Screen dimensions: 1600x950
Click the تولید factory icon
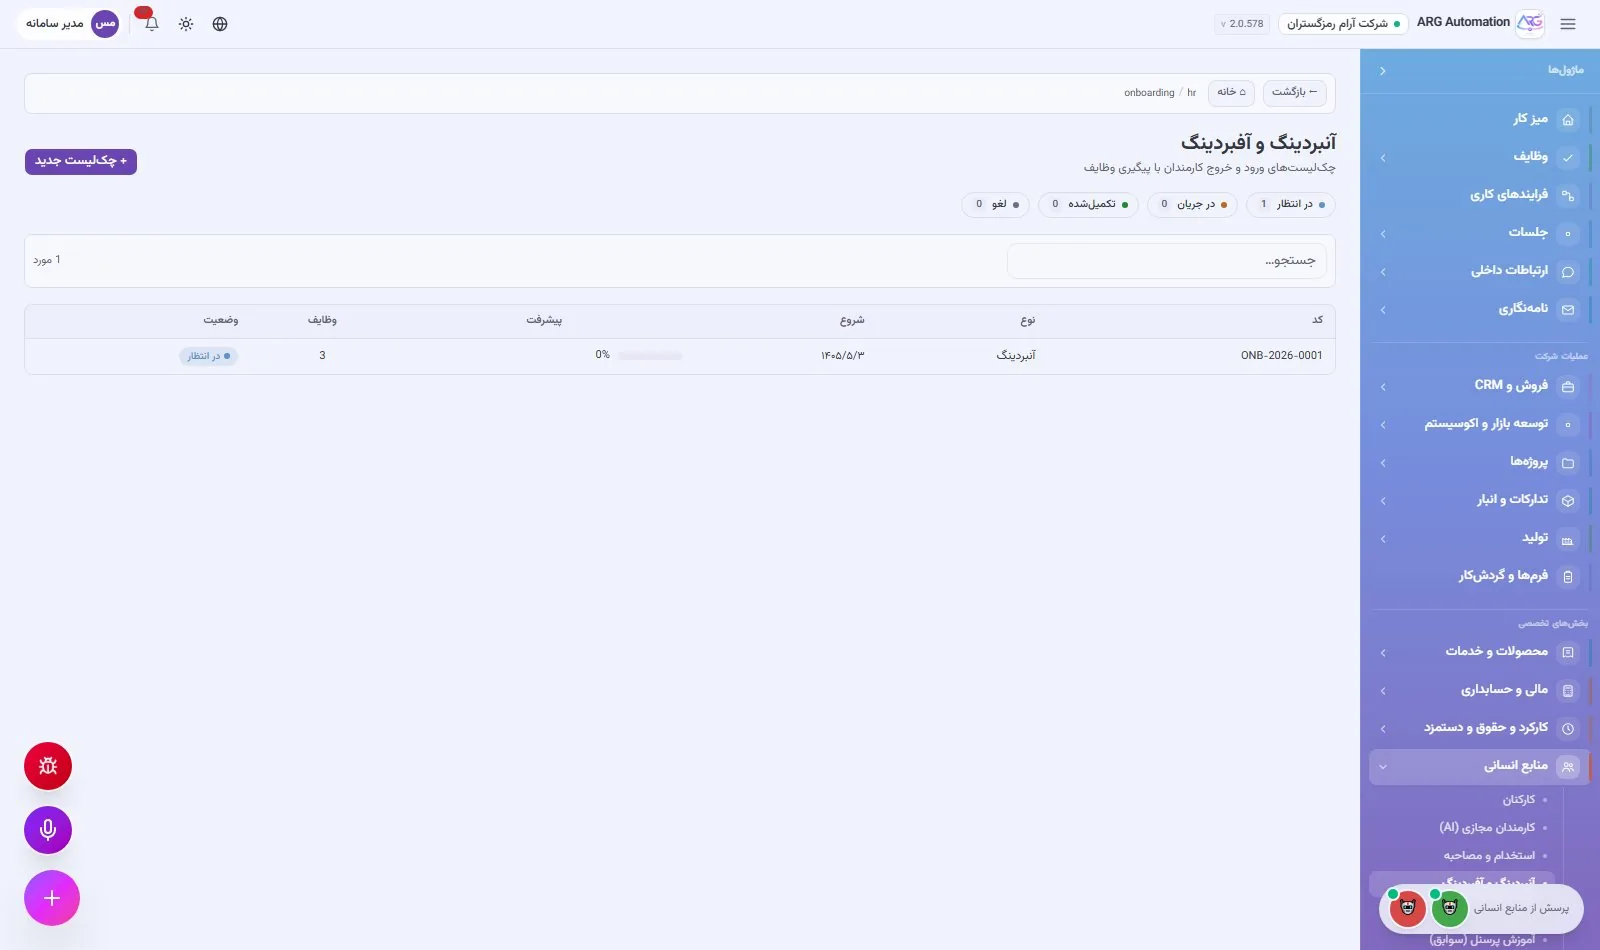coord(1568,538)
